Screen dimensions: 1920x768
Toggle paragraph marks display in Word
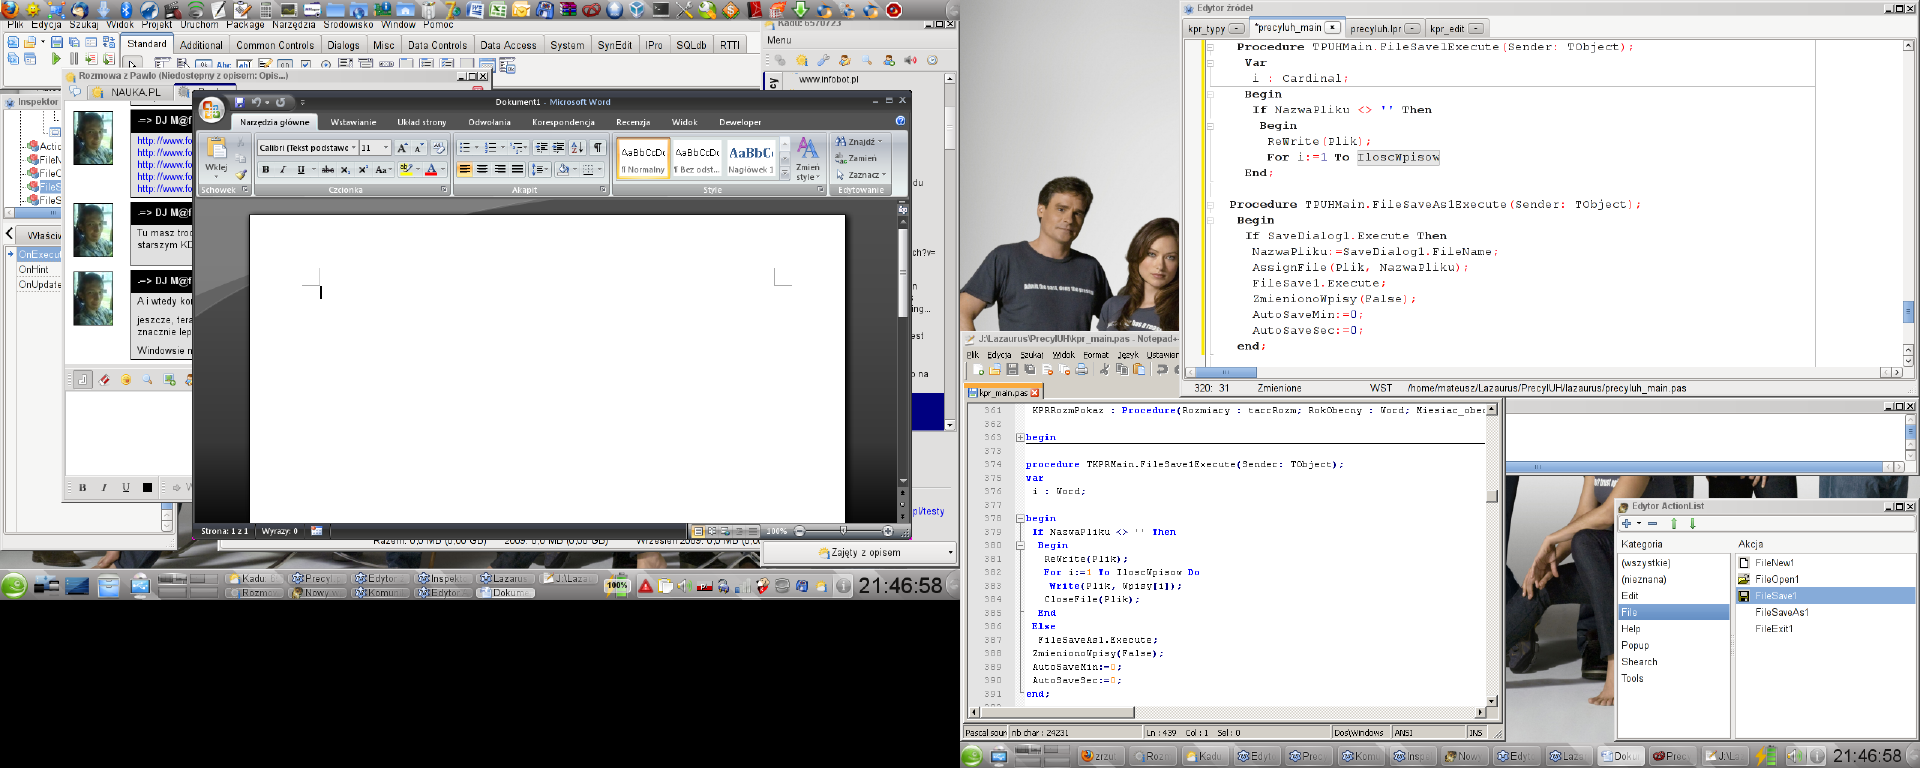coord(598,147)
